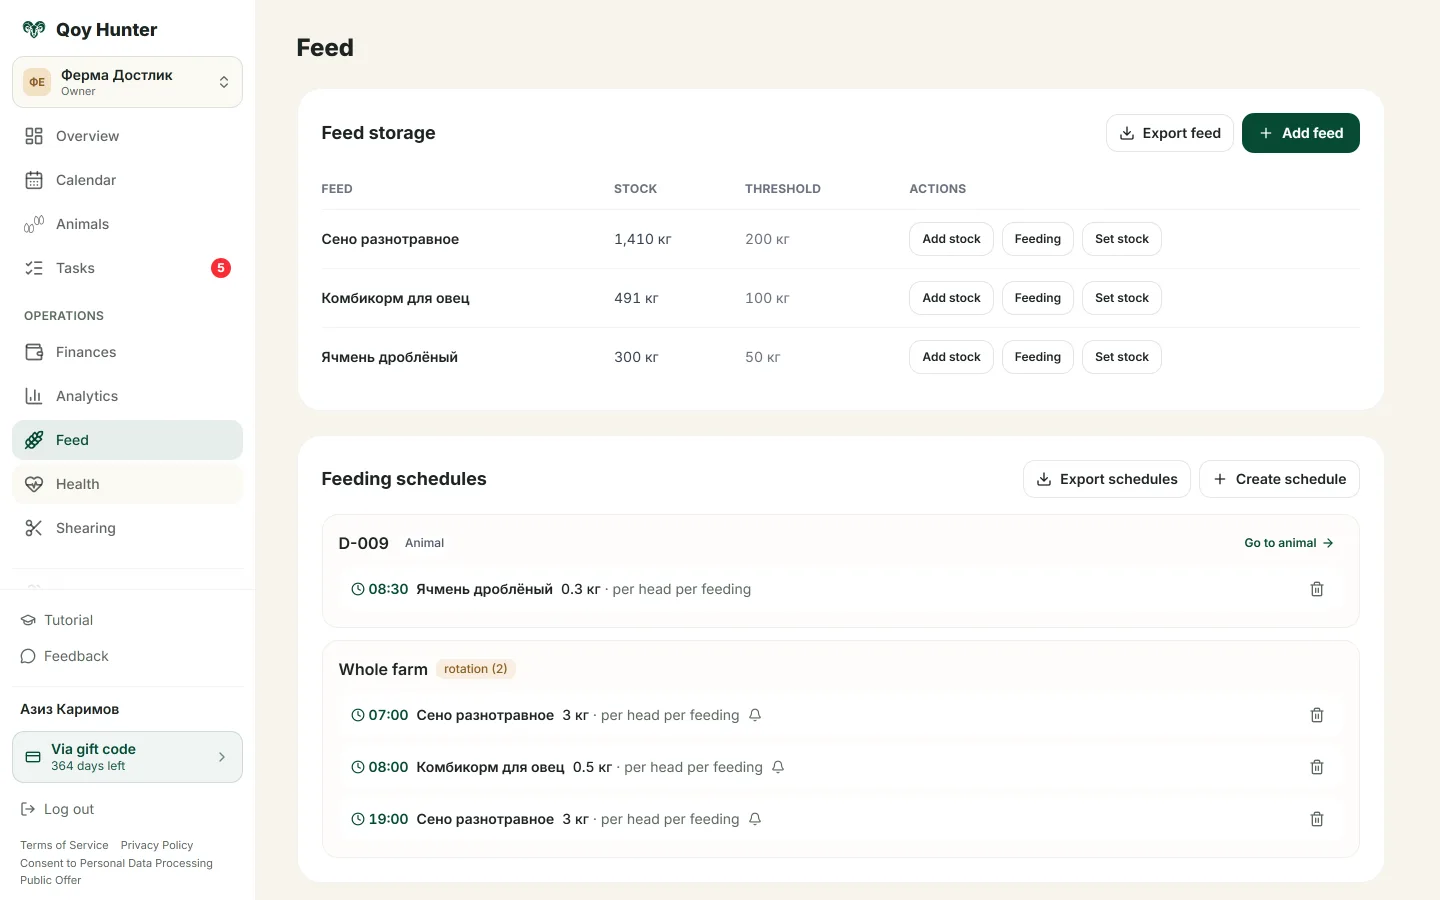
Task: Open Feedback form
Action: (65, 656)
